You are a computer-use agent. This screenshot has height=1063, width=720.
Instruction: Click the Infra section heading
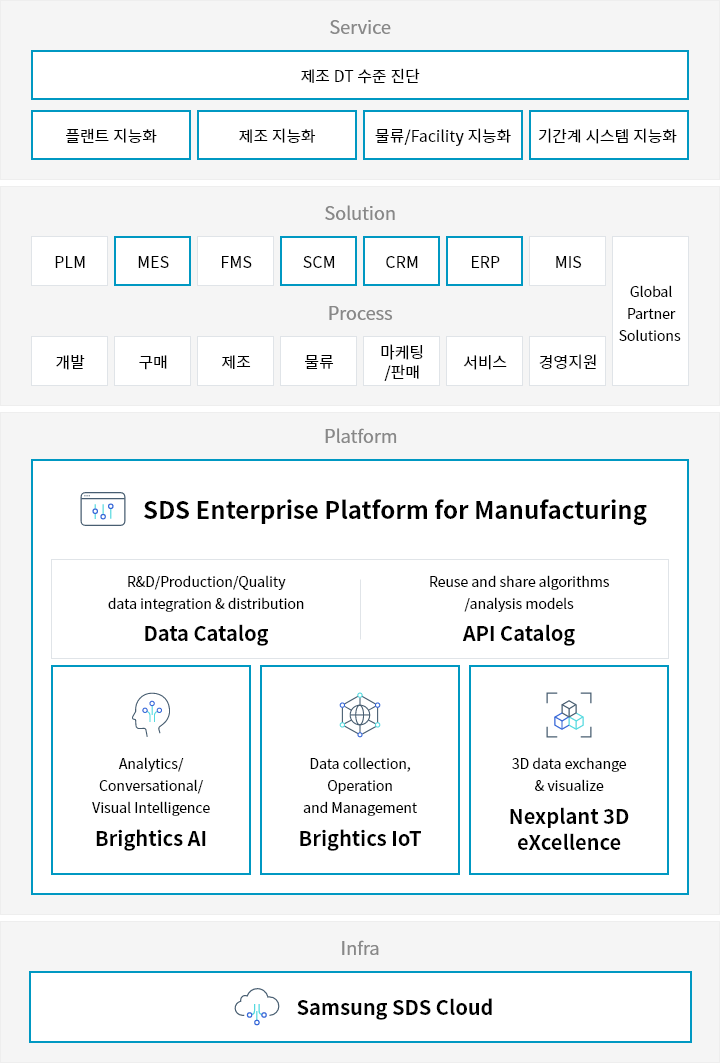pyautogui.click(x=360, y=948)
